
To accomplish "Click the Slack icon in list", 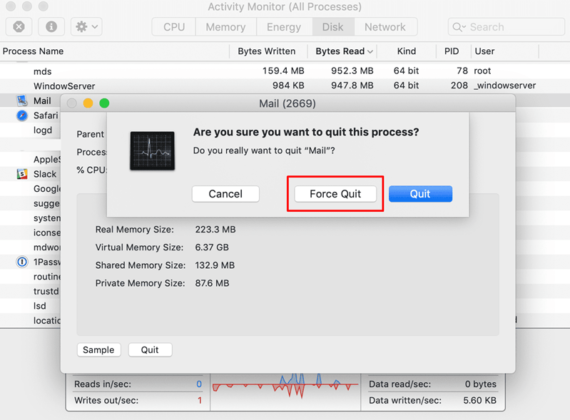I will tap(22, 174).
